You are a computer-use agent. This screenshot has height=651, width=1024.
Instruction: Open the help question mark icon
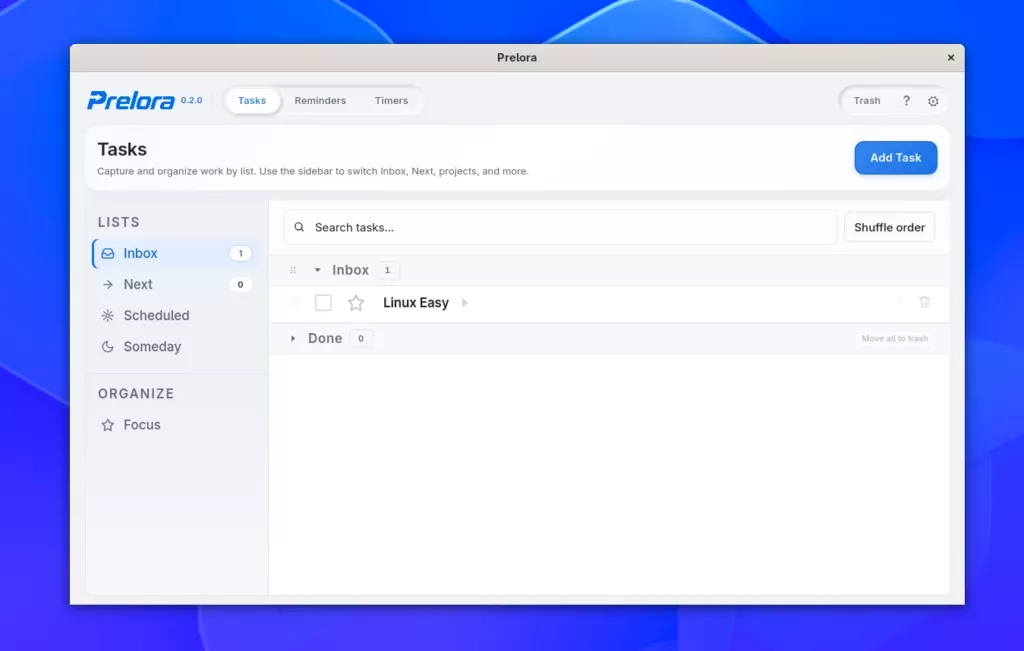coord(906,101)
